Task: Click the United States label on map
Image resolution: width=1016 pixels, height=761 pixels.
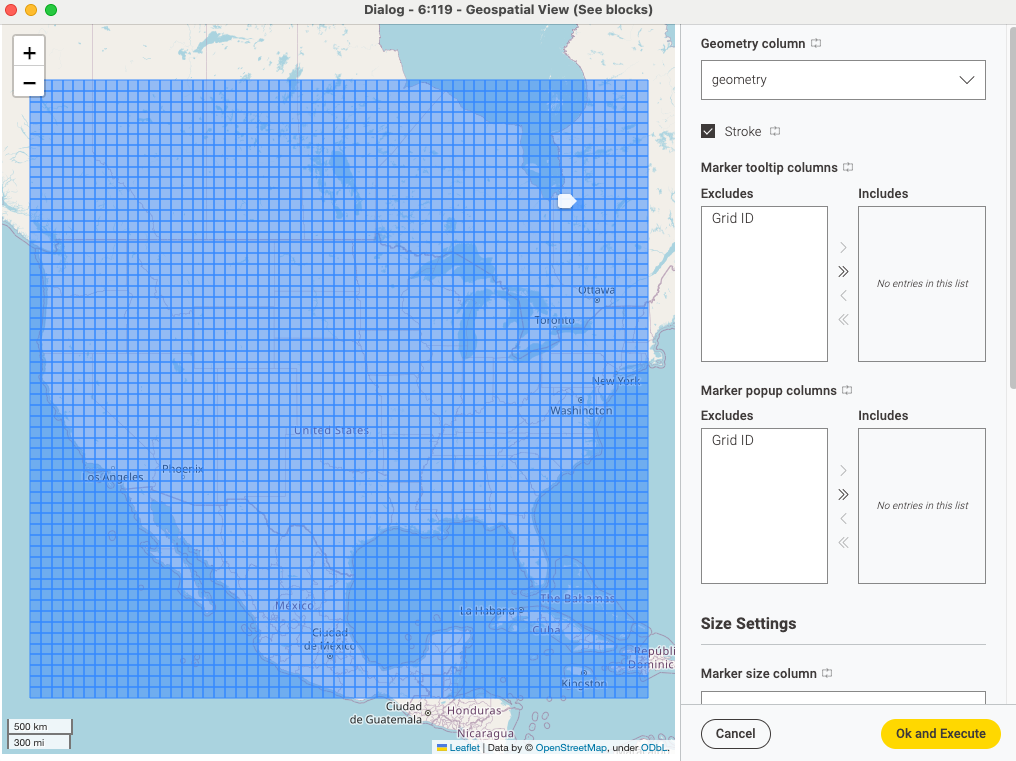Action: 331,430
